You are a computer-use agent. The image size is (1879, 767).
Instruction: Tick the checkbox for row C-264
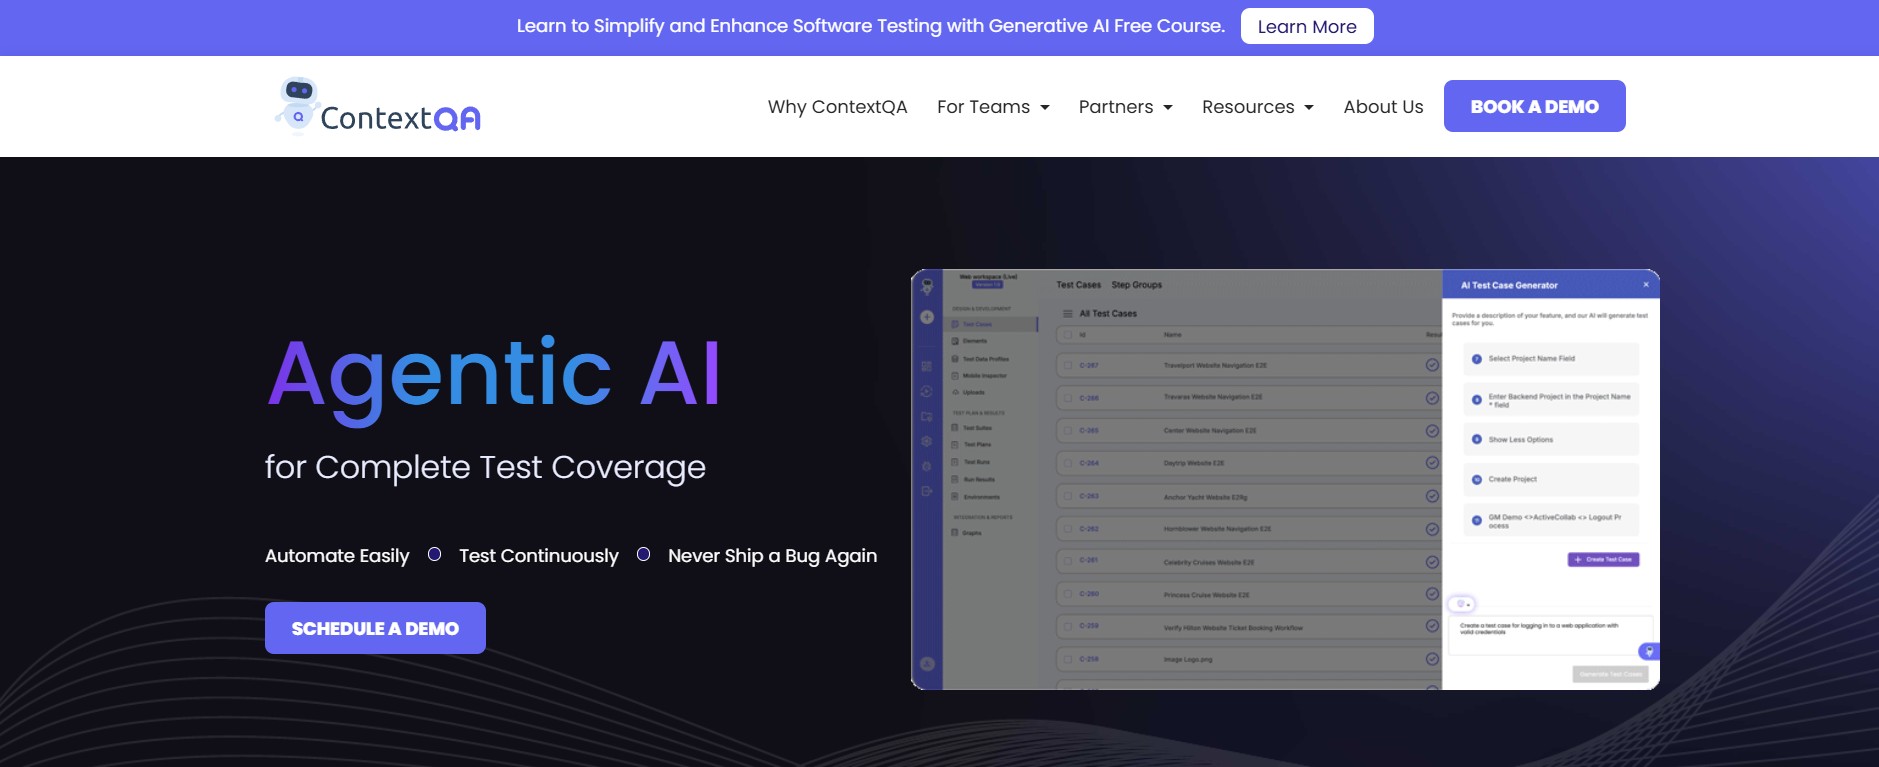[1067, 463]
